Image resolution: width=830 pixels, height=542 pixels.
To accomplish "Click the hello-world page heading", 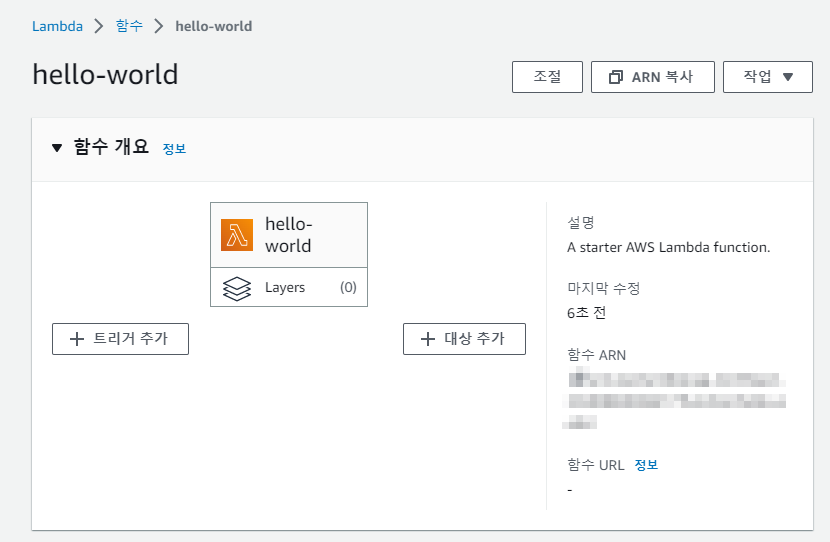I will click(x=105, y=74).
